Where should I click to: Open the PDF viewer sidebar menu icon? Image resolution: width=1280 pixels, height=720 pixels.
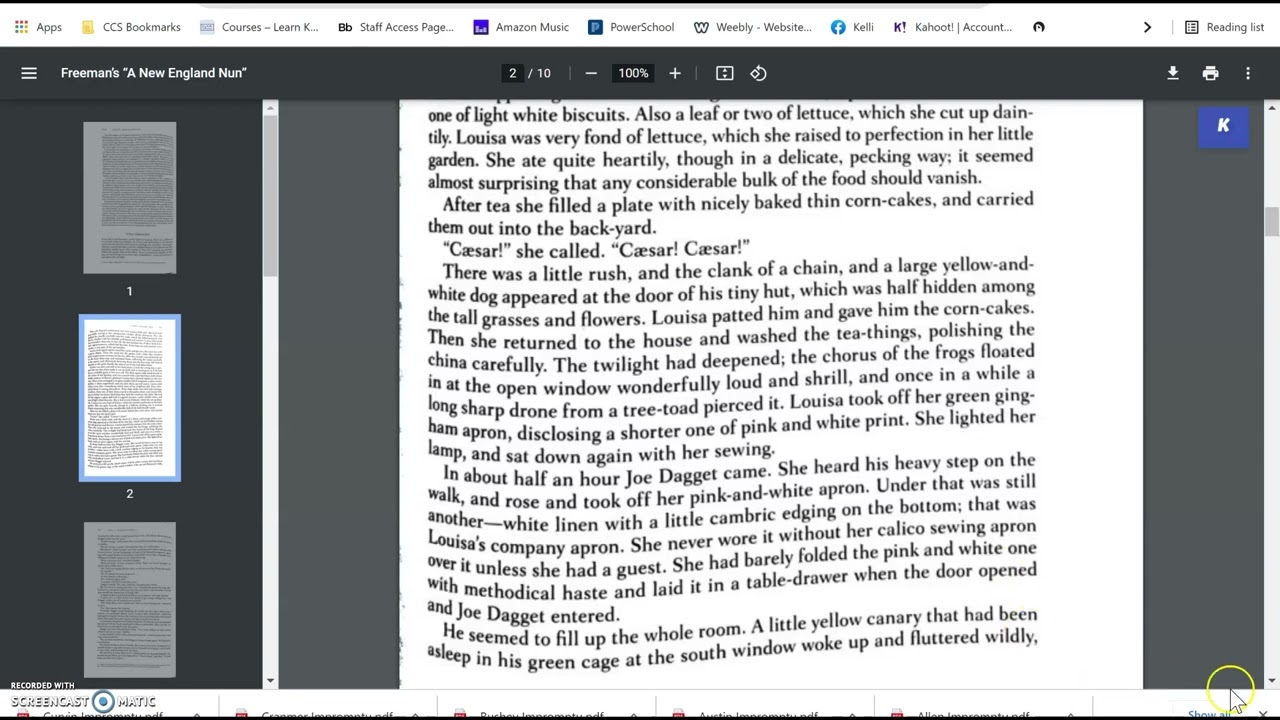point(29,73)
